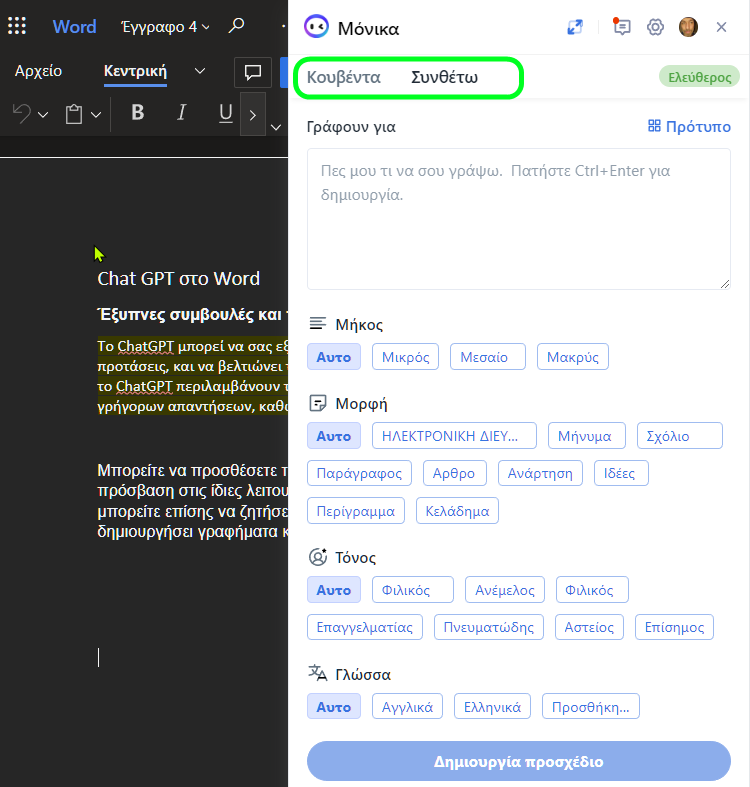Close the Monica side panel

(721, 27)
